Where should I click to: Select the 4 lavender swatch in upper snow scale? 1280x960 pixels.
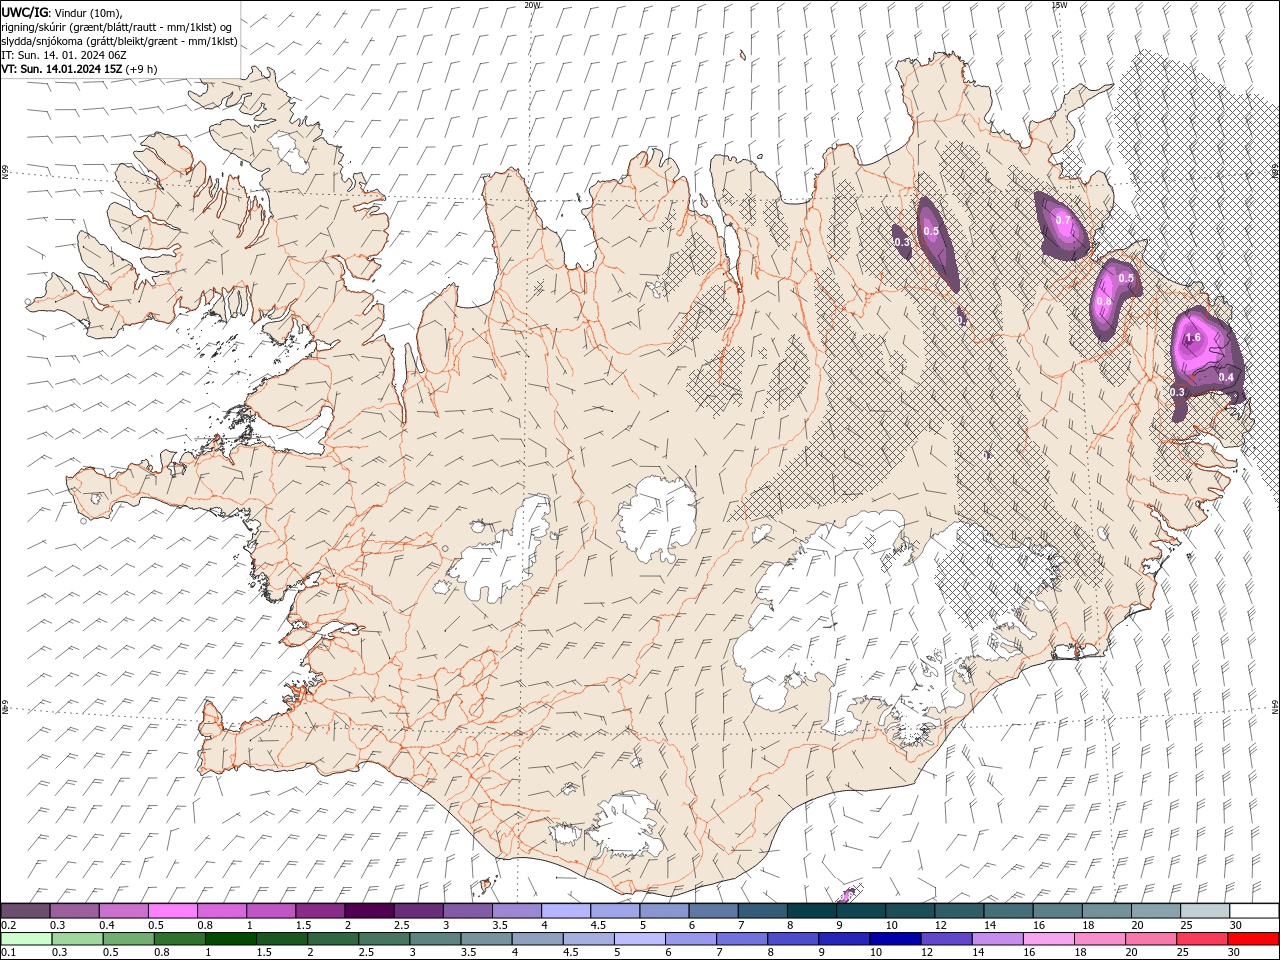(x=566, y=911)
